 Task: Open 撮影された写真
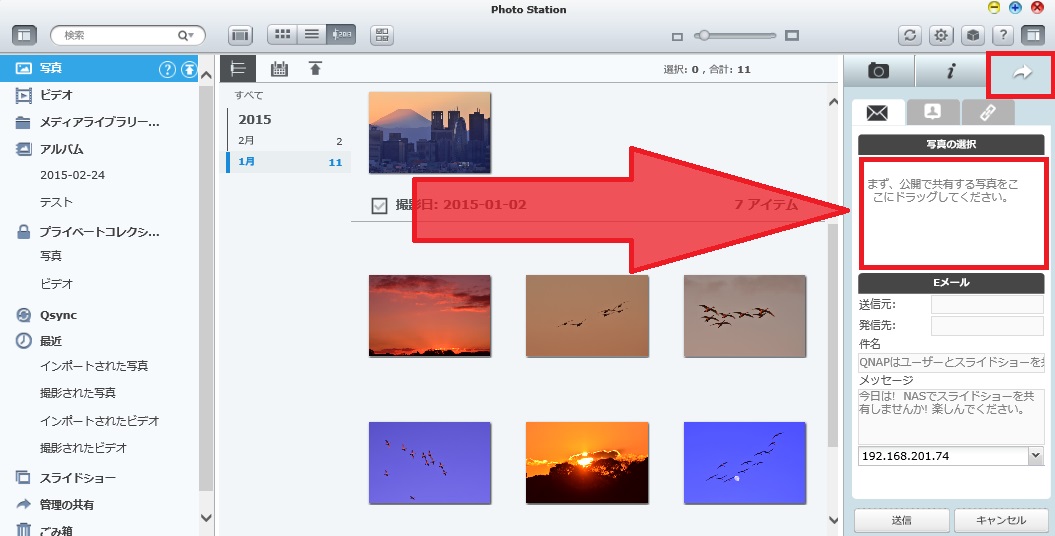(x=77, y=393)
